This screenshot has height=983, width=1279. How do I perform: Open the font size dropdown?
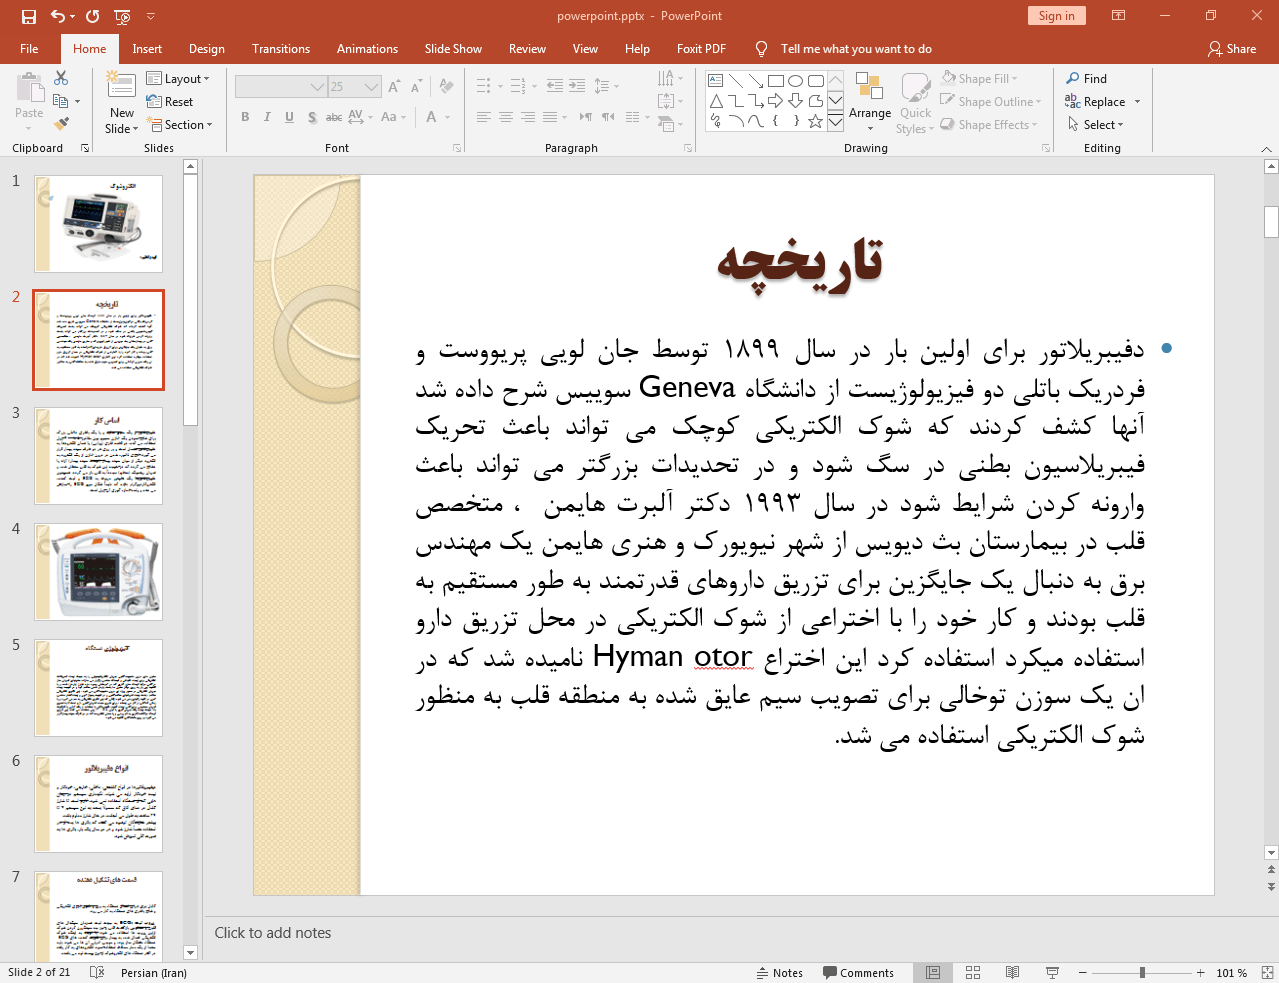(x=372, y=87)
